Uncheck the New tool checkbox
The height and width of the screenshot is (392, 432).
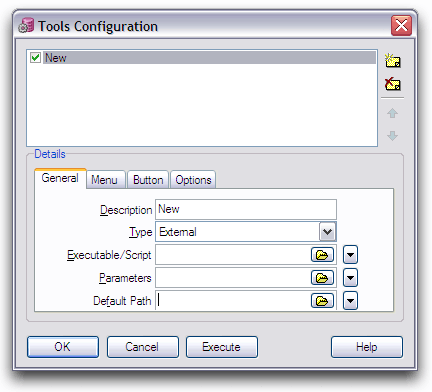pos(35,58)
